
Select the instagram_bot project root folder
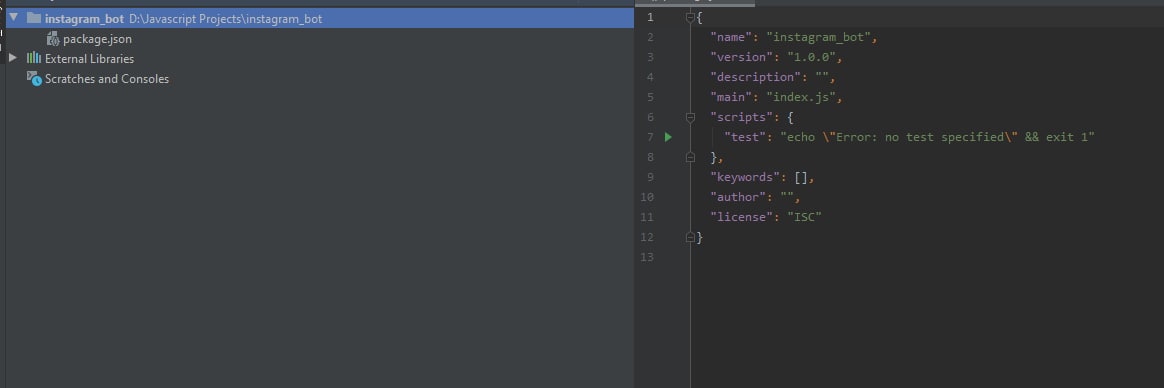(x=320, y=19)
